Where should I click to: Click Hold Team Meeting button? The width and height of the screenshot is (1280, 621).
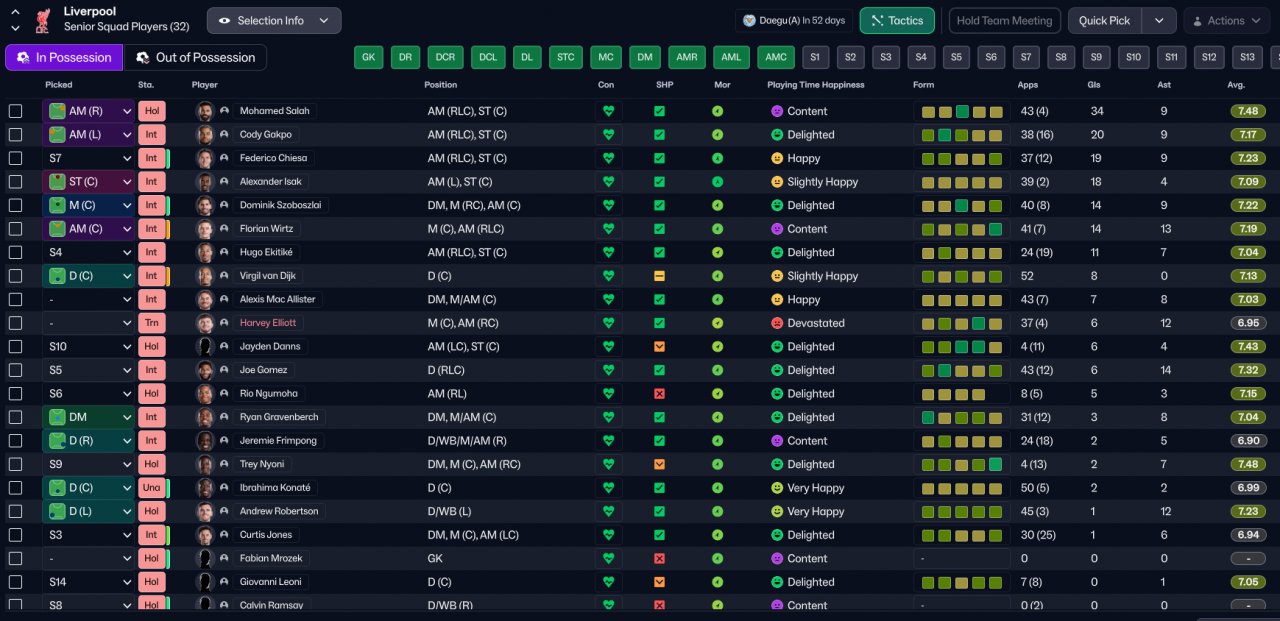point(1005,20)
